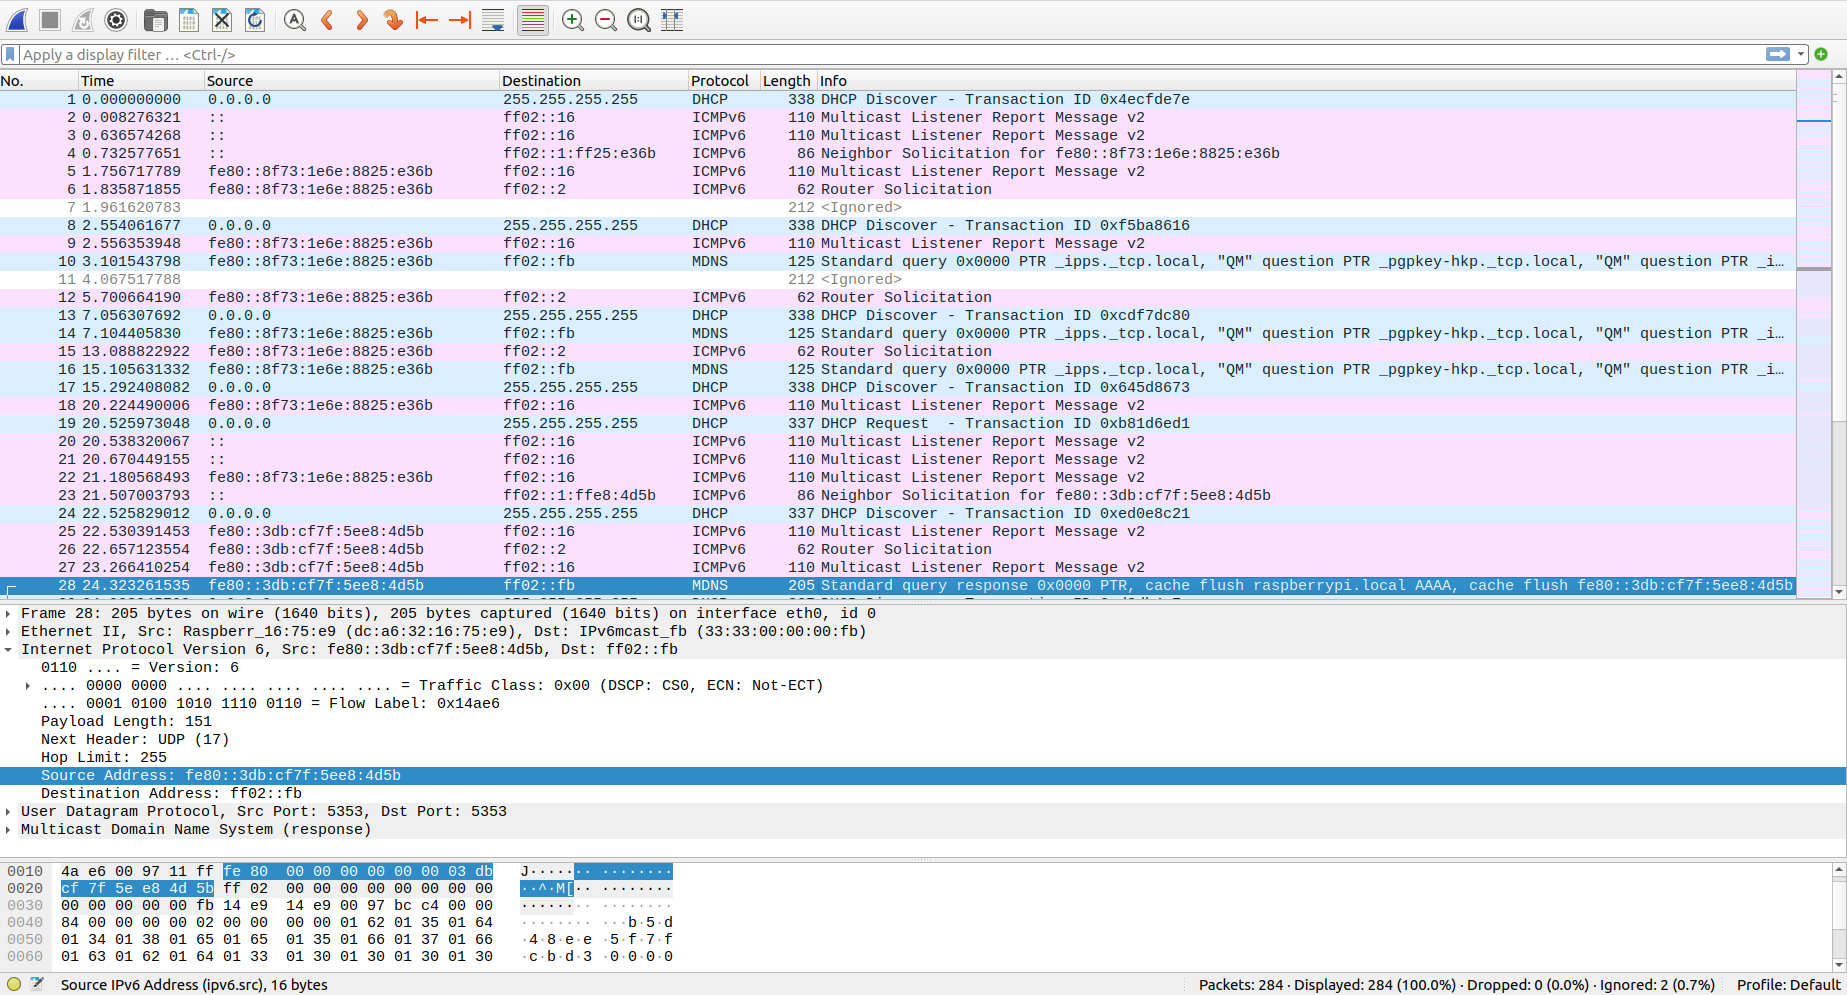Expand the User Datagram Protocol section
Screen dimensions: 1847x995
9,811
